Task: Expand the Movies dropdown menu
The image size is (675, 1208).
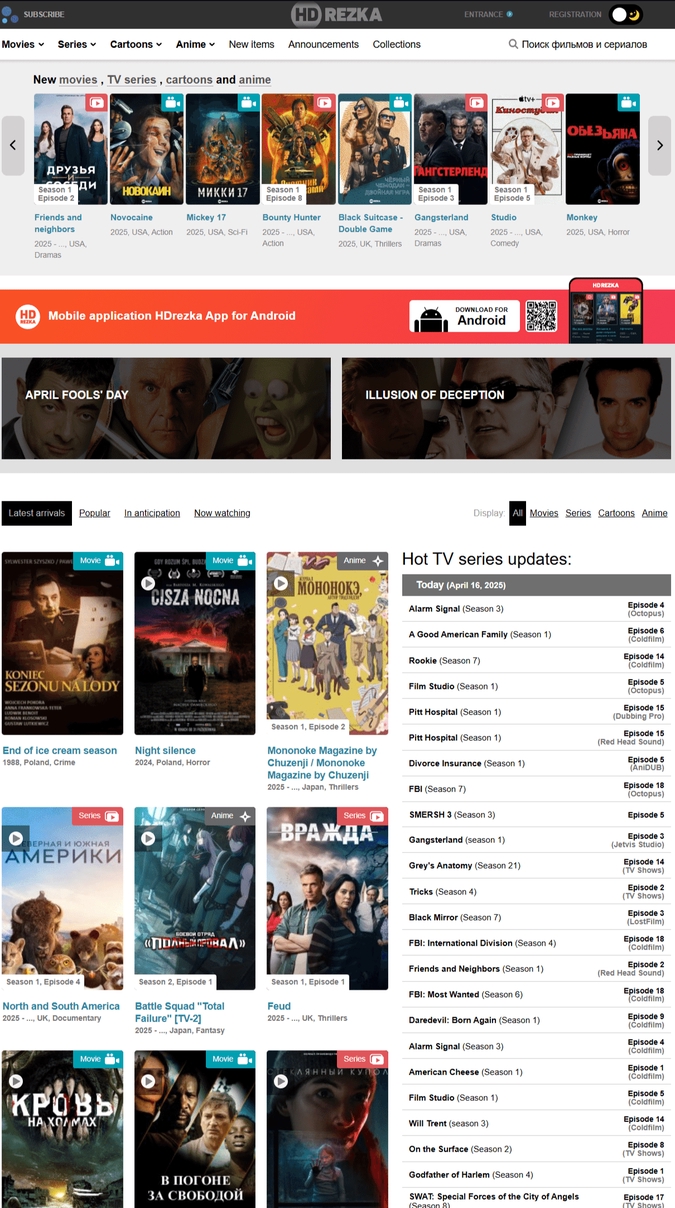Action: click(23, 44)
